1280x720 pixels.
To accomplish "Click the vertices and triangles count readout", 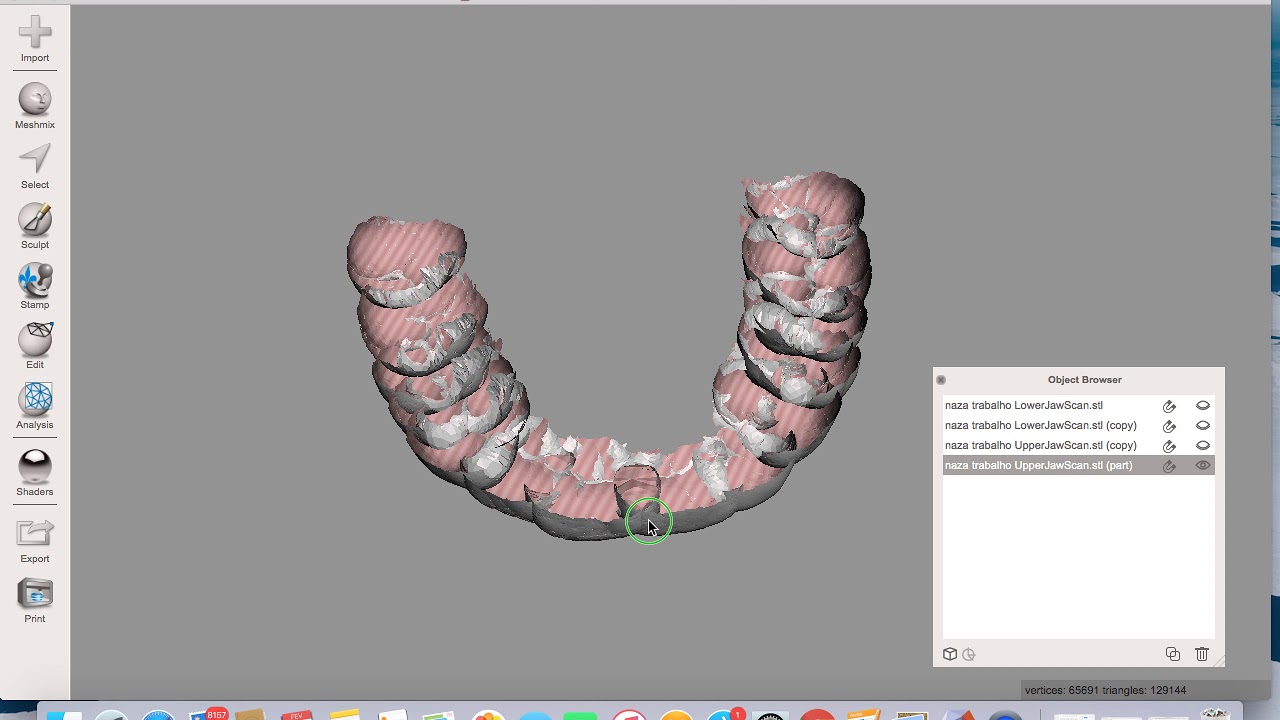I will (x=1105, y=690).
